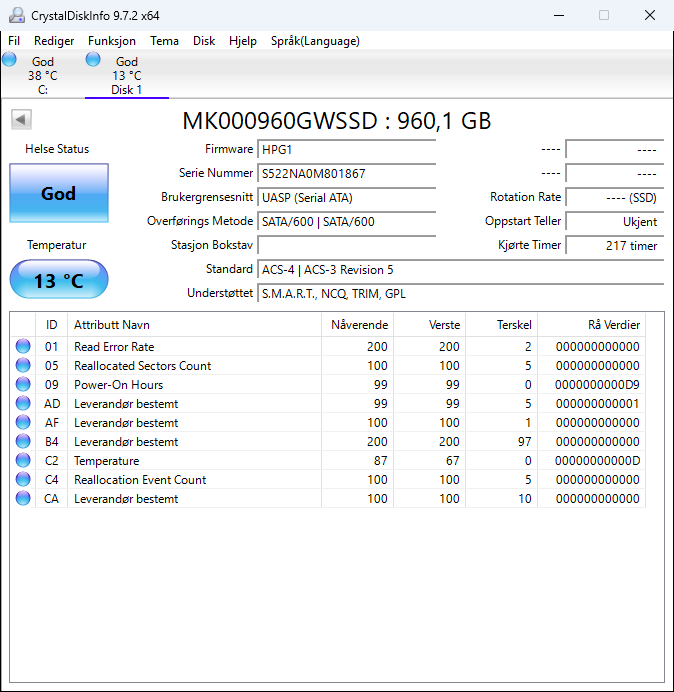The image size is (674, 692).
Task: Click threshold value 97 in B4 row
Action: click(524, 442)
